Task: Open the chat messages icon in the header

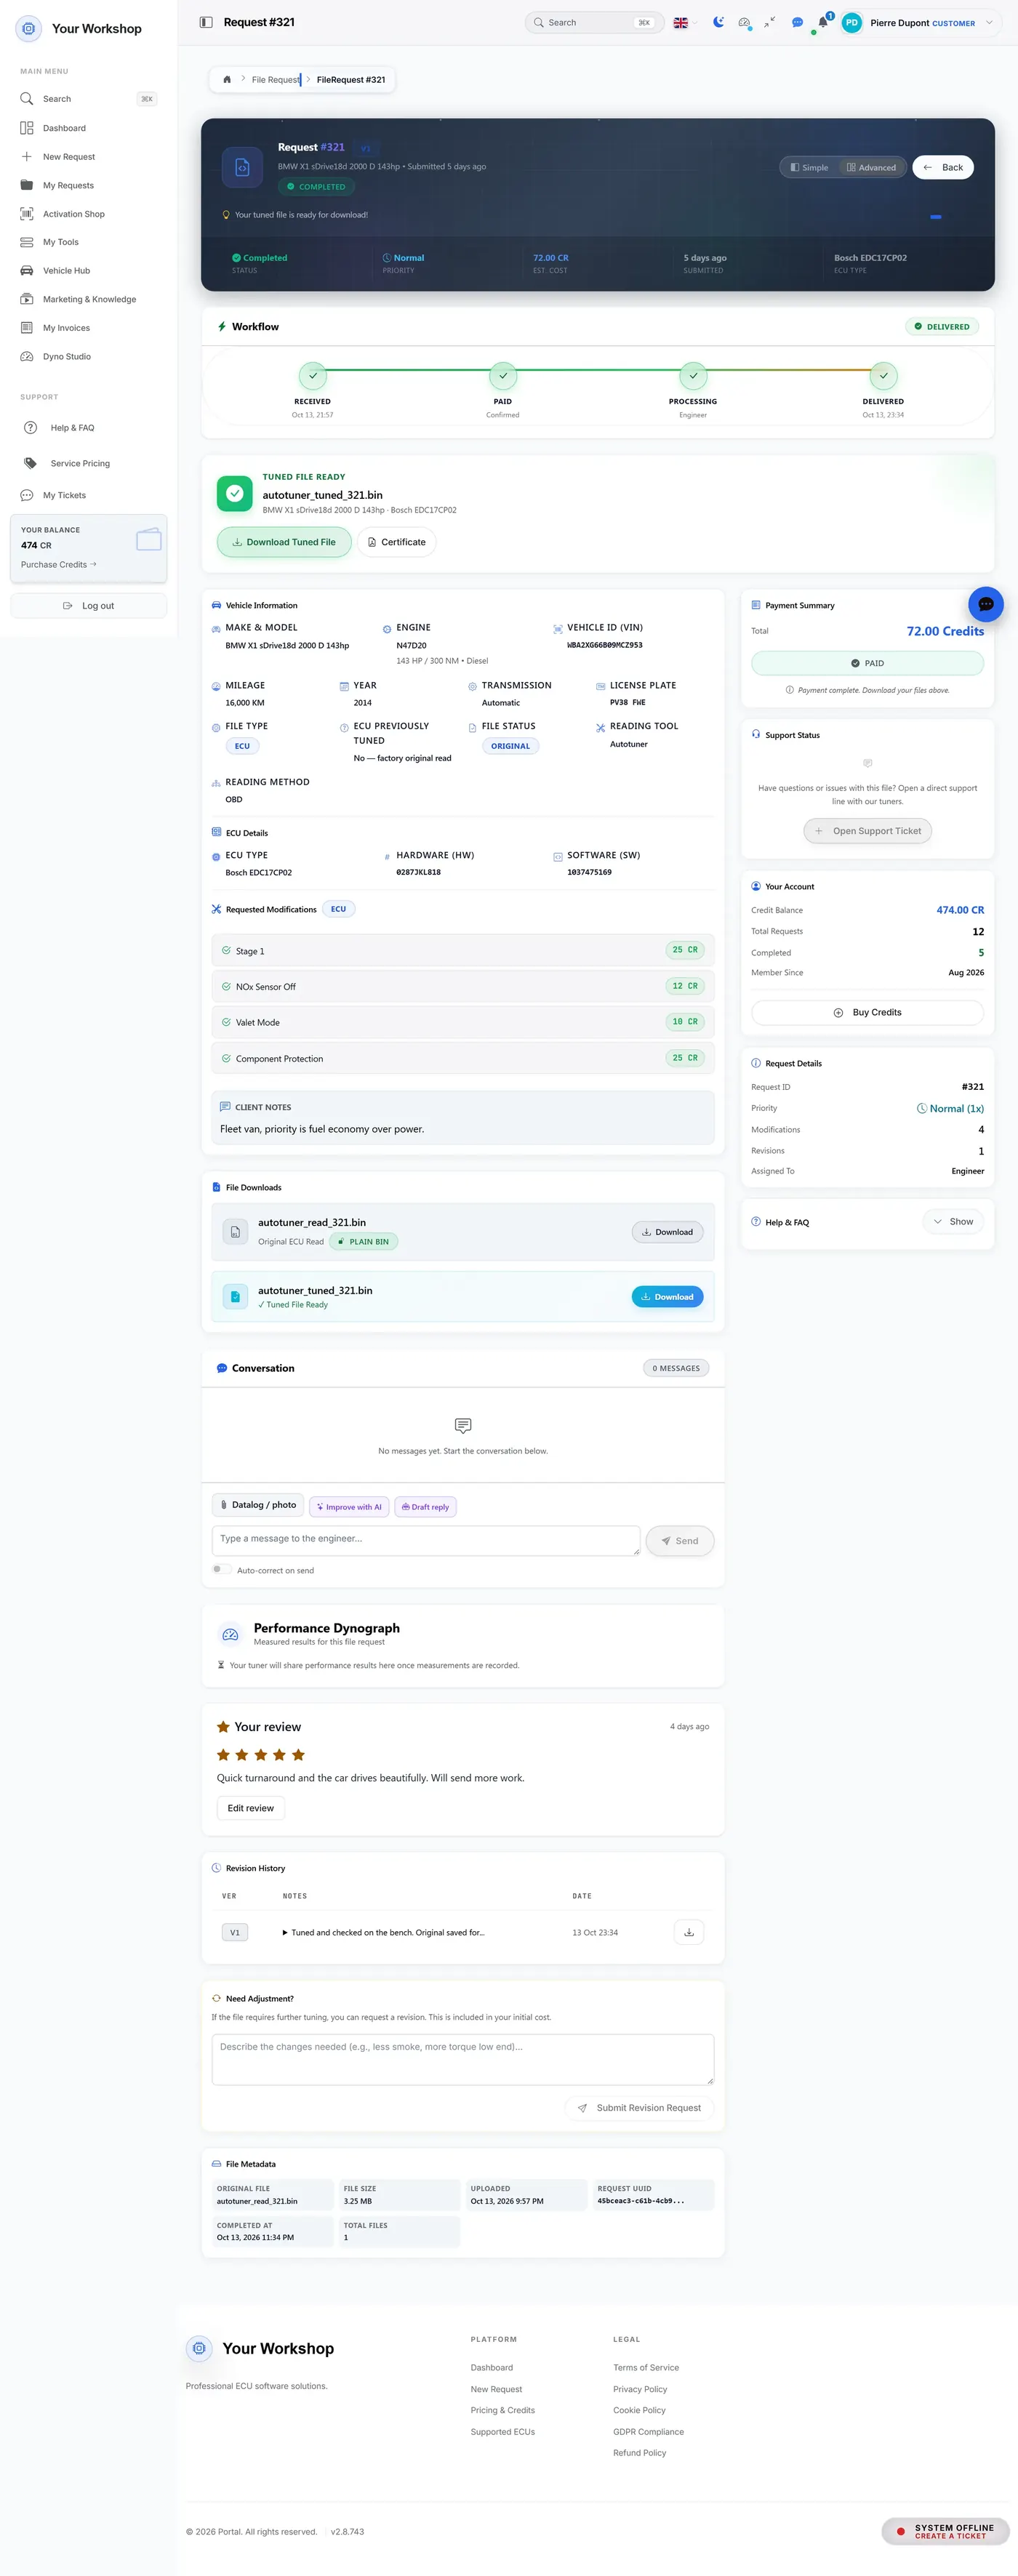Action: point(797,22)
